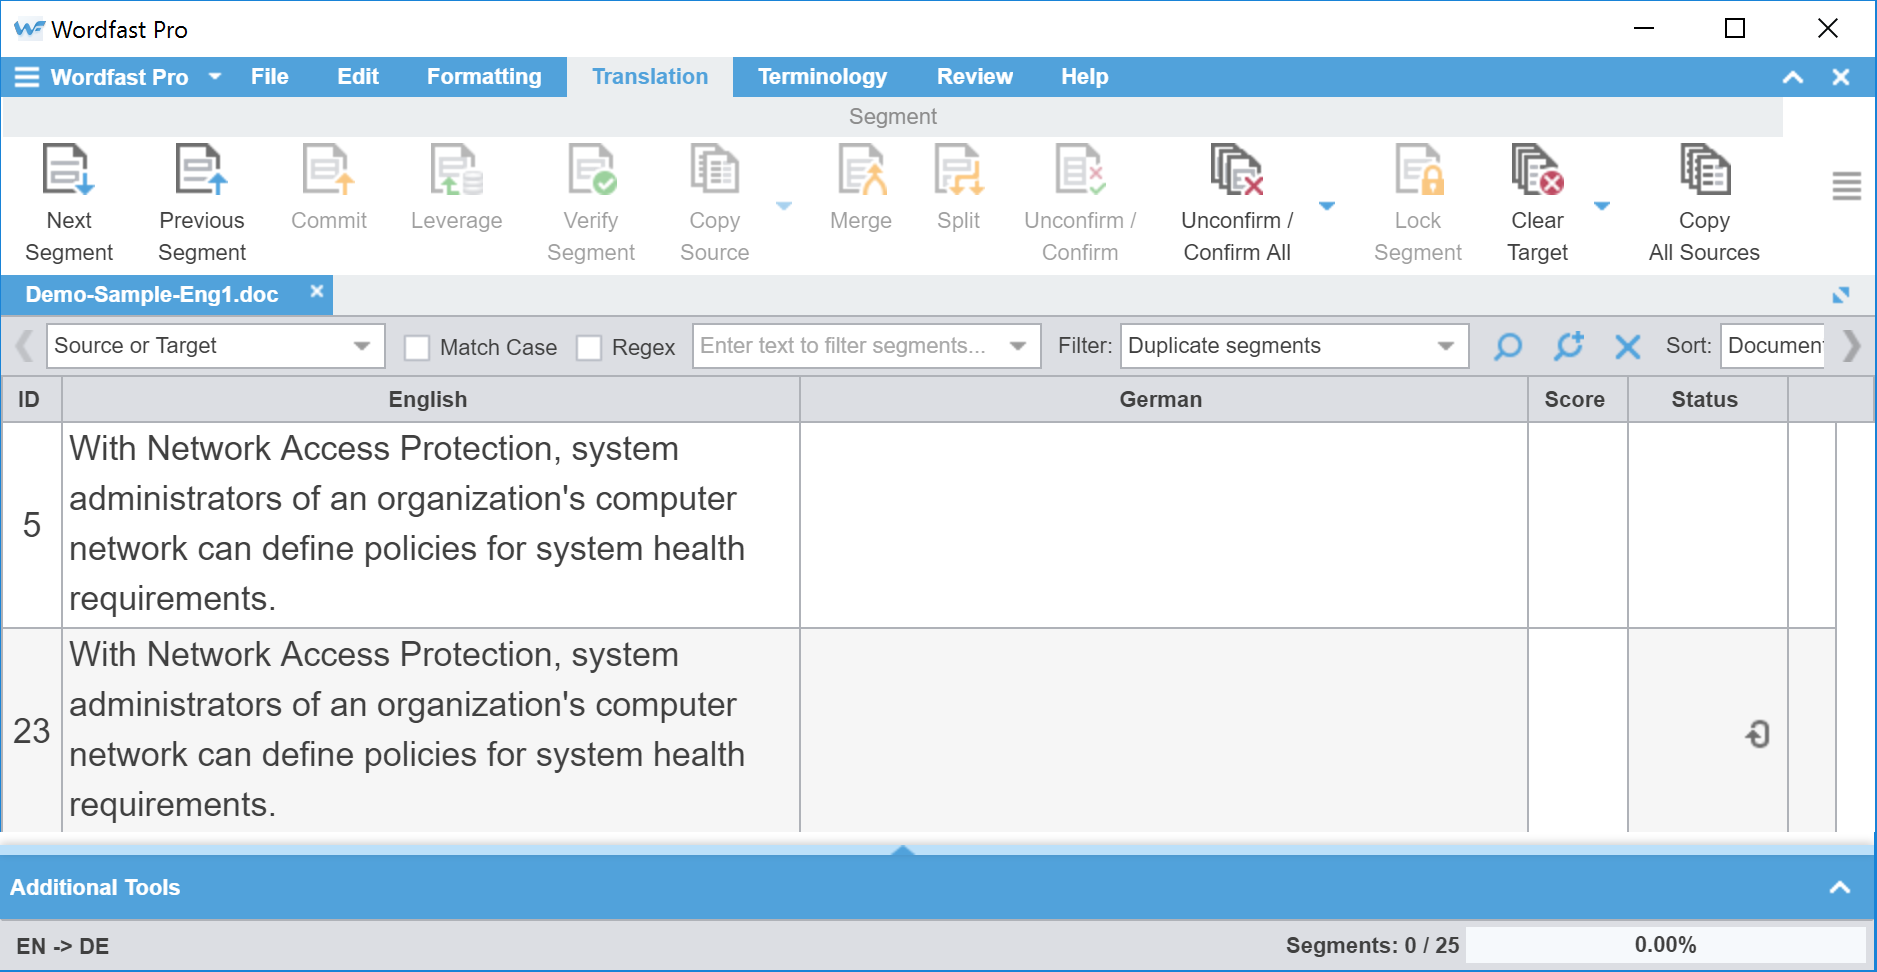Close the Demo-Sample-Eng1.doc tab
Viewport: 1877px width, 972px height.
(x=317, y=291)
